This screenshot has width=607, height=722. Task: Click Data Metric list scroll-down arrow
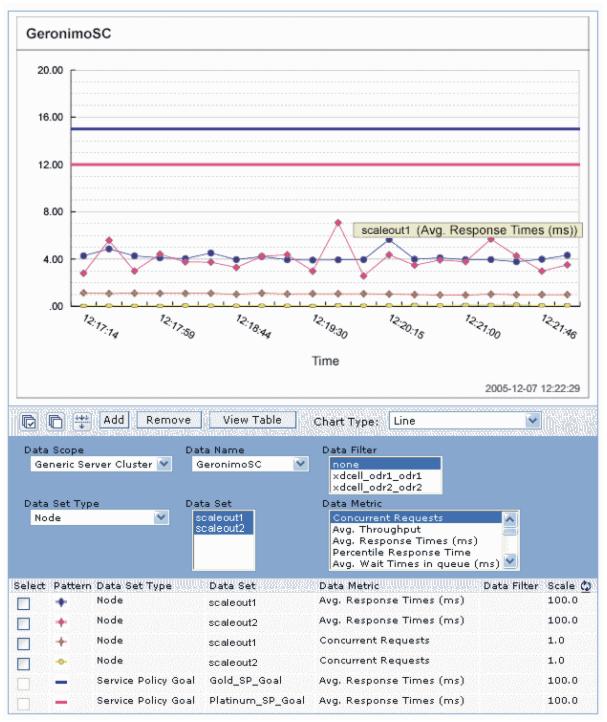[x=510, y=561]
